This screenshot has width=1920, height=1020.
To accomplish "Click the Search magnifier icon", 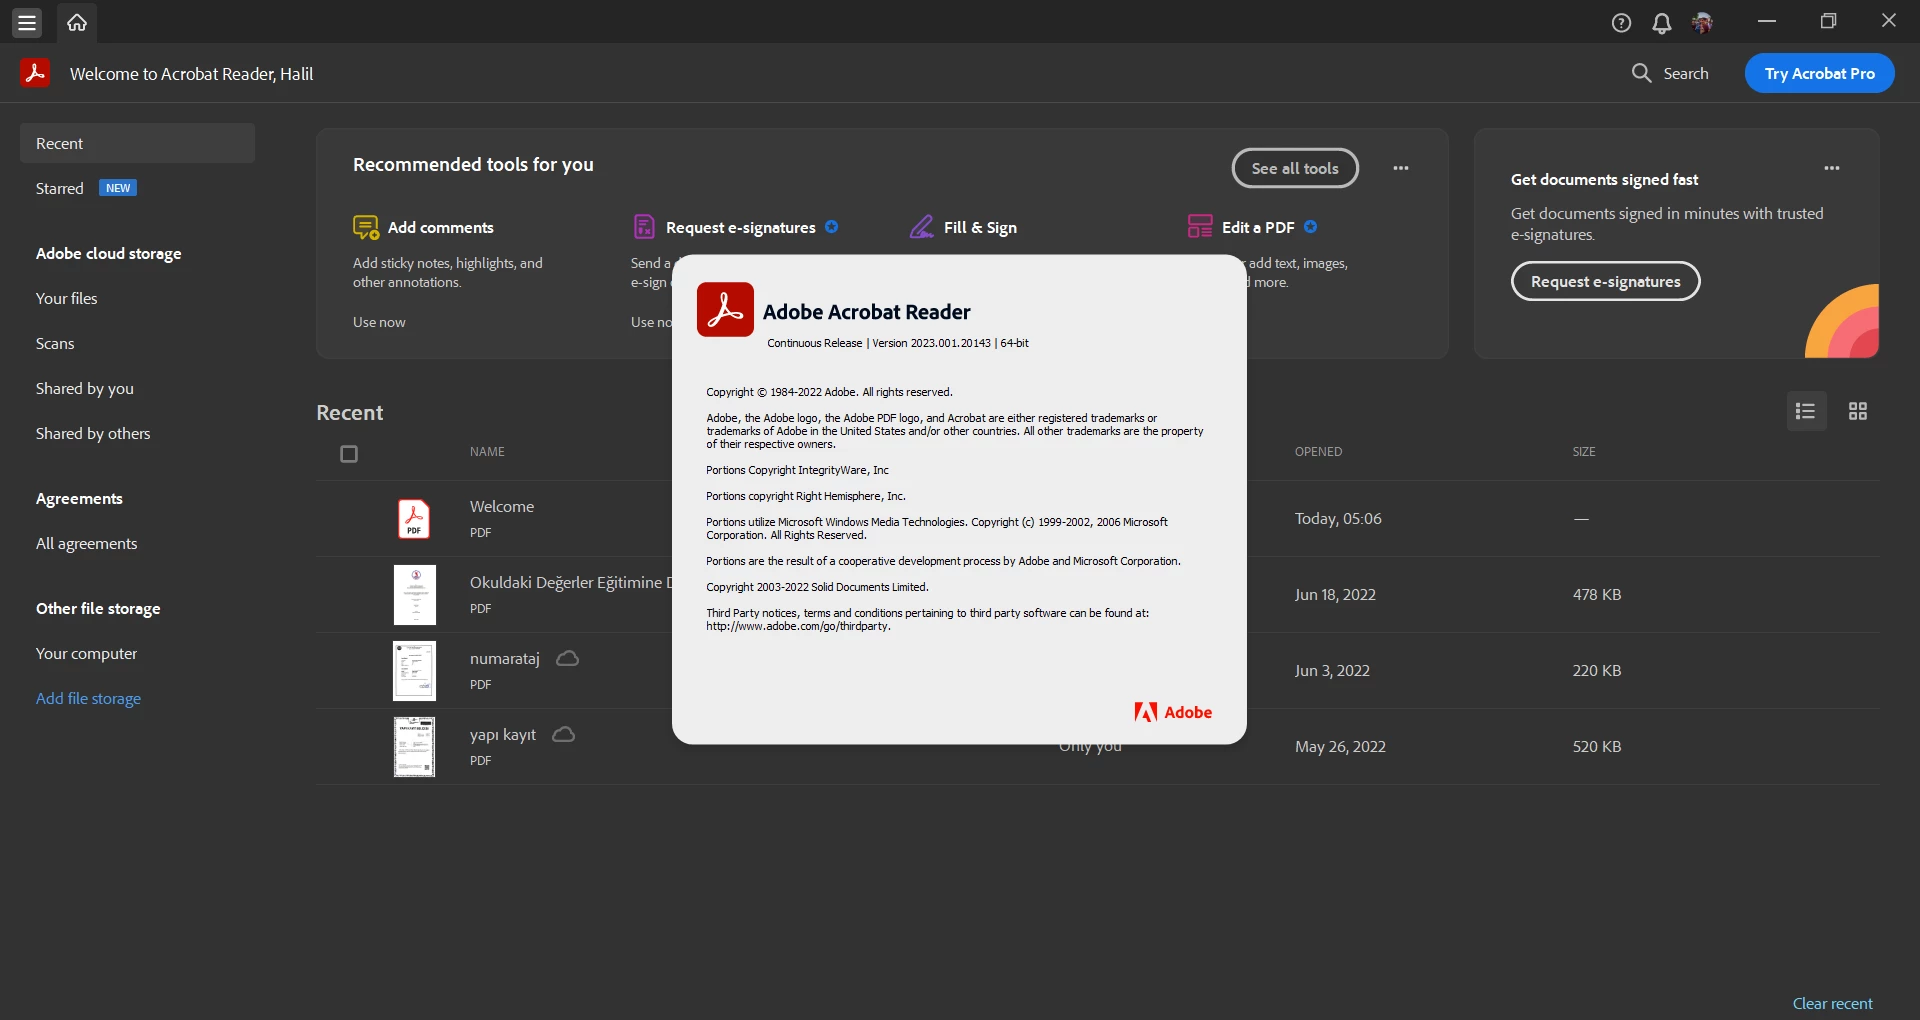I will coord(1641,73).
